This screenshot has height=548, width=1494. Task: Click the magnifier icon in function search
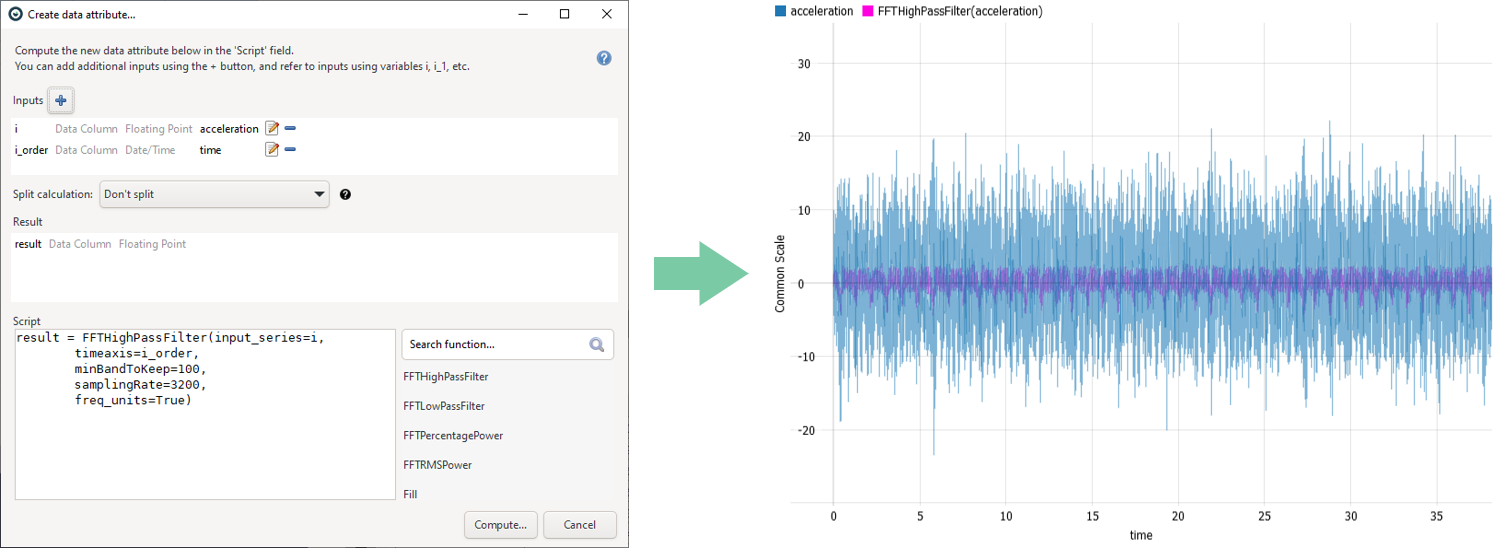pyautogui.click(x=597, y=345)
